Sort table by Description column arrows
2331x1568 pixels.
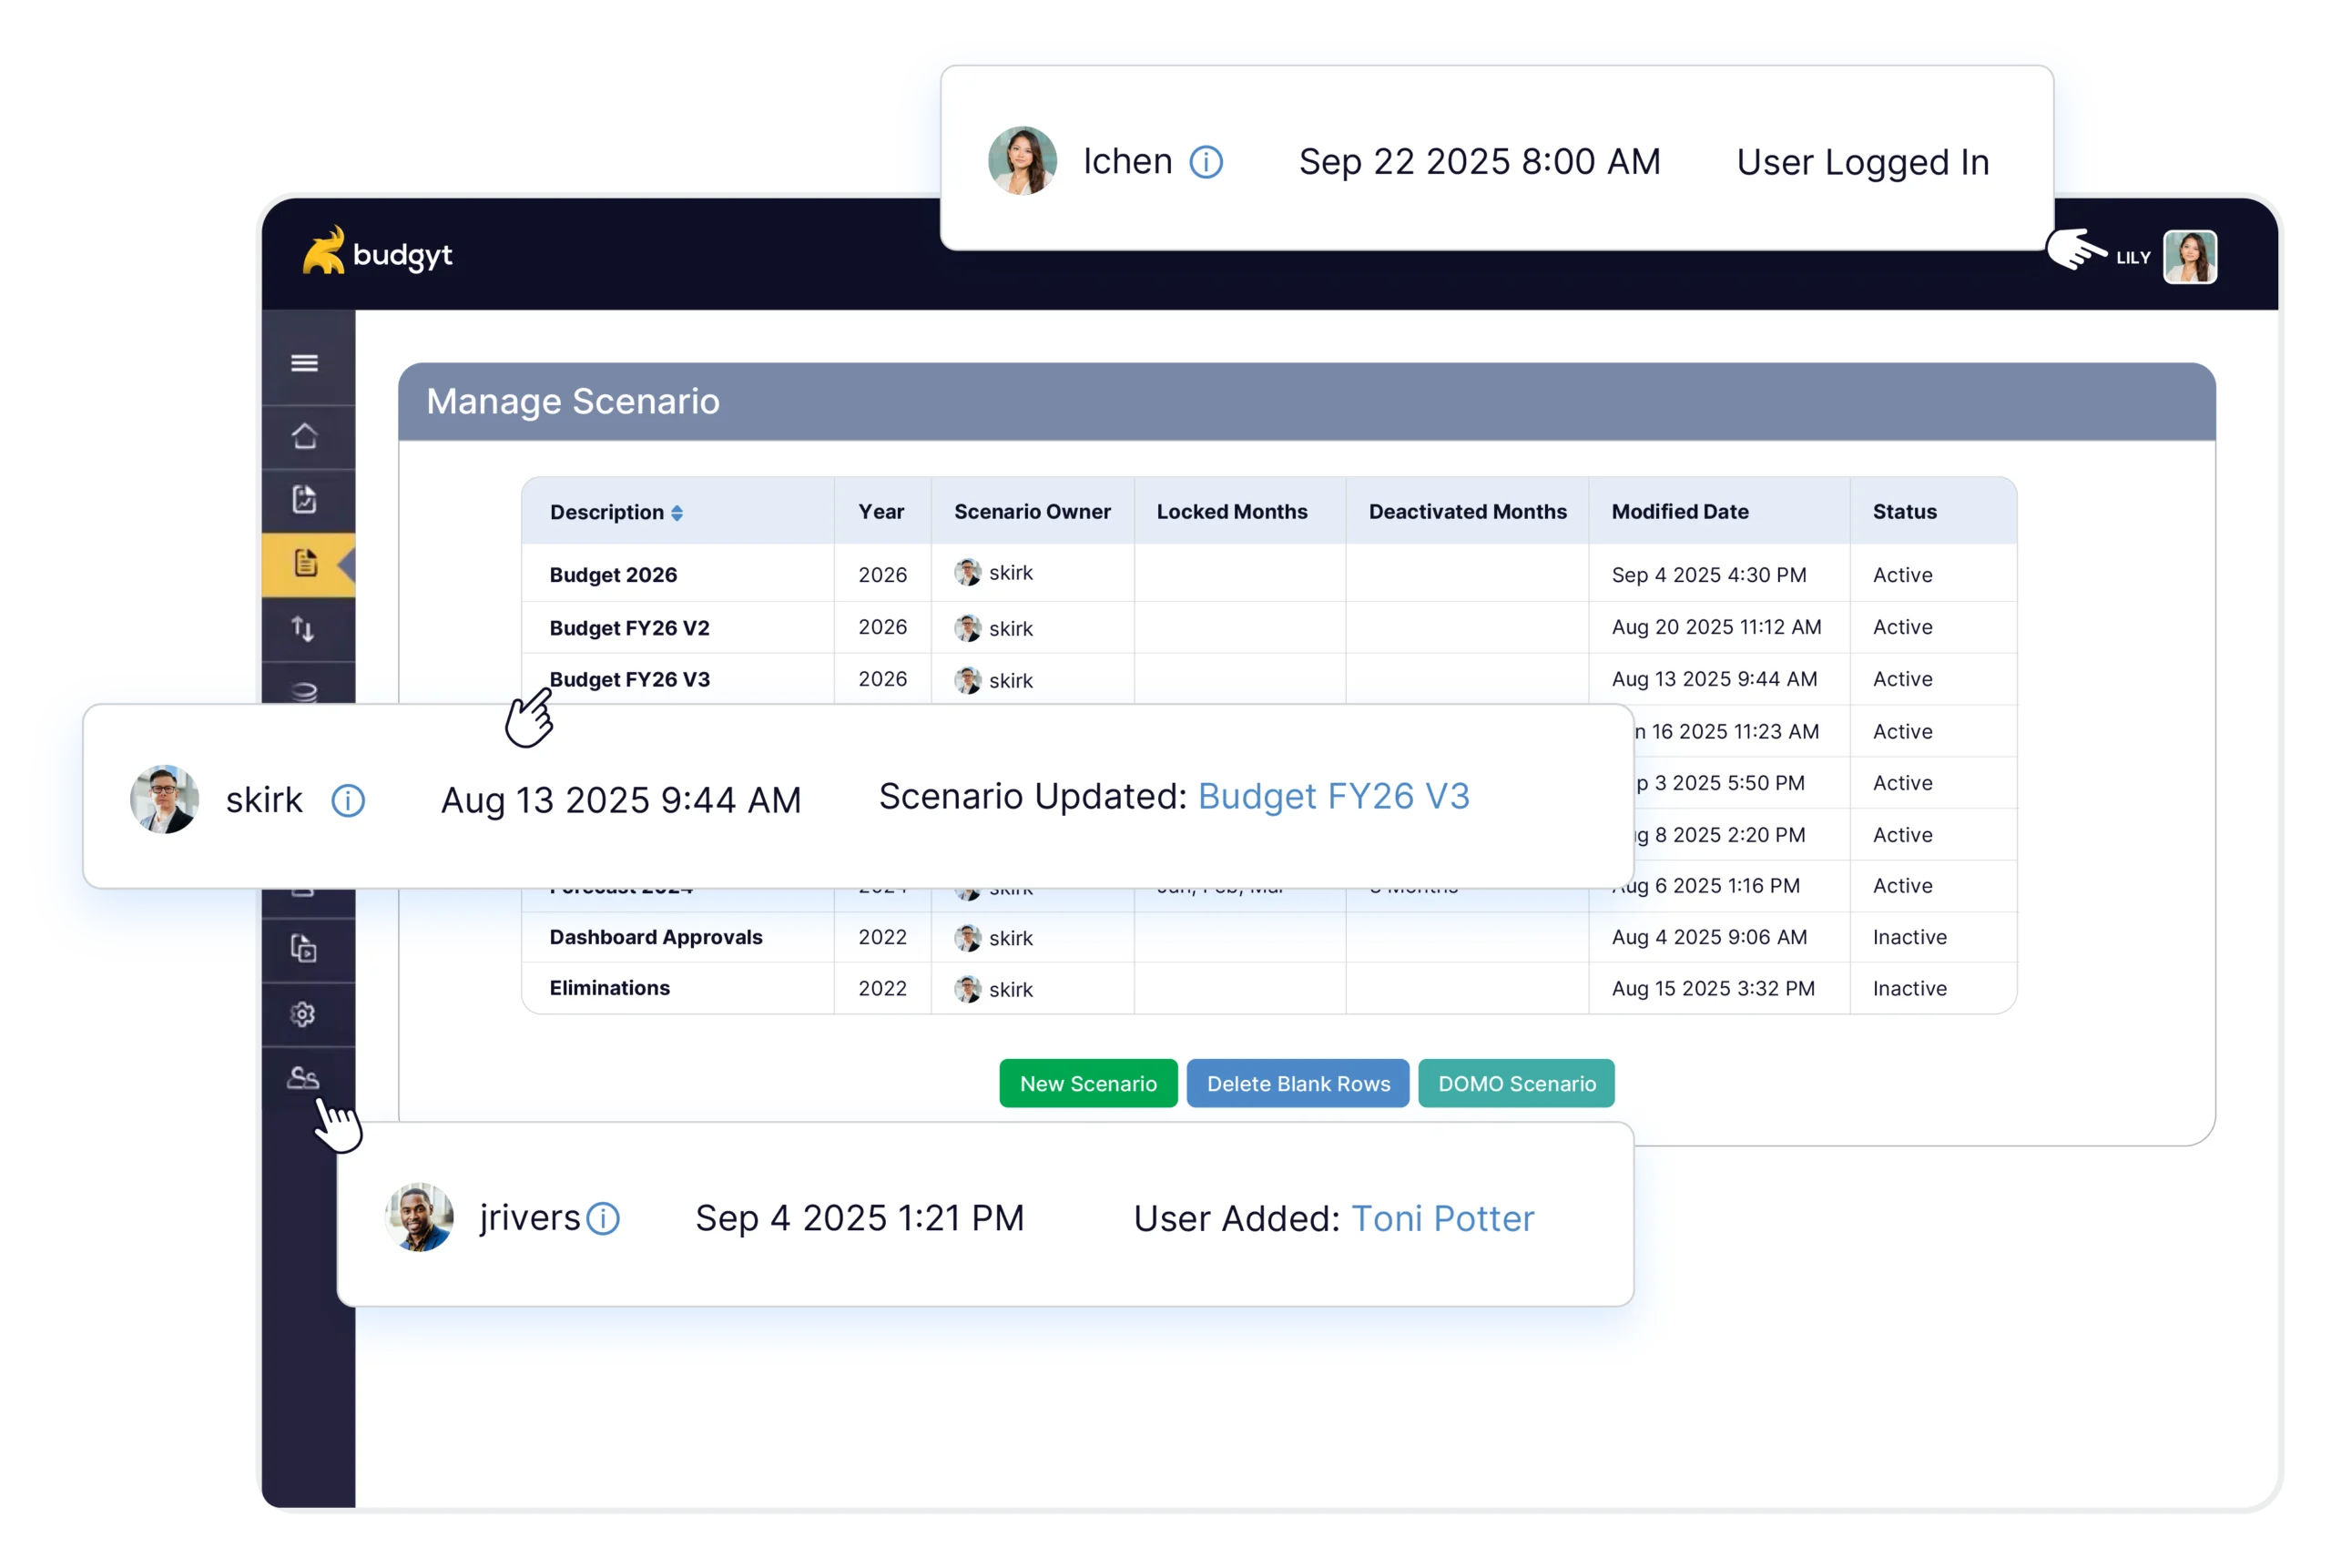(x=677, y=513)
